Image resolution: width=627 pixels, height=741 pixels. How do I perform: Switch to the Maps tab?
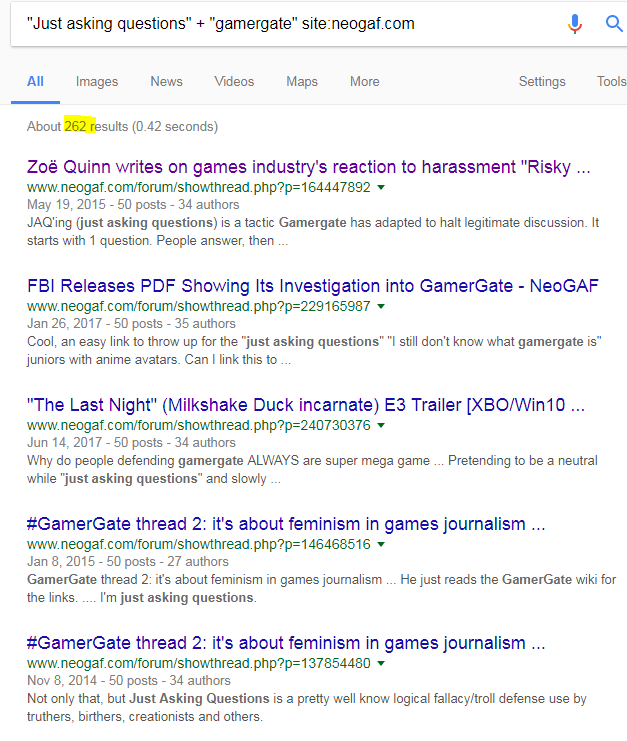(302, 81)
